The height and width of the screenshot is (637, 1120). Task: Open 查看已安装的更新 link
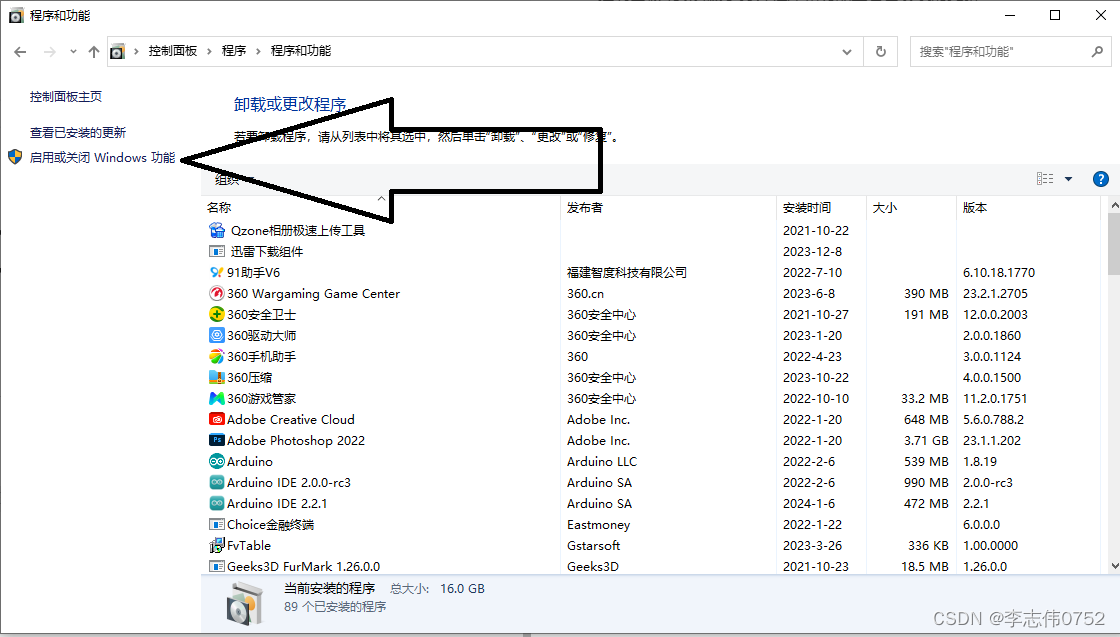[x=78, y=133]
